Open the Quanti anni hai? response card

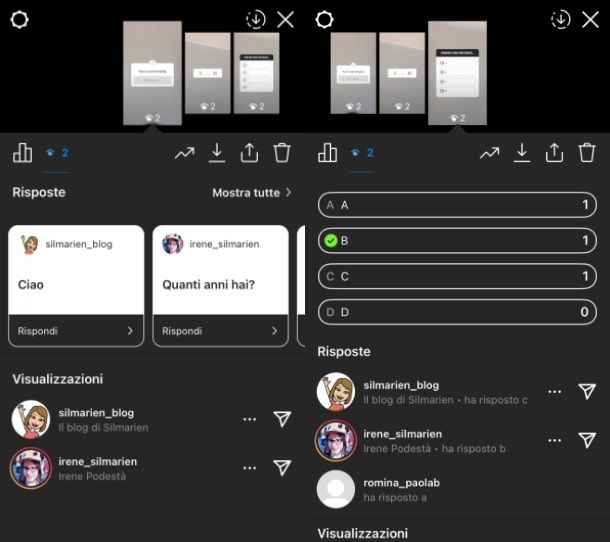click(x=221, y=286)
